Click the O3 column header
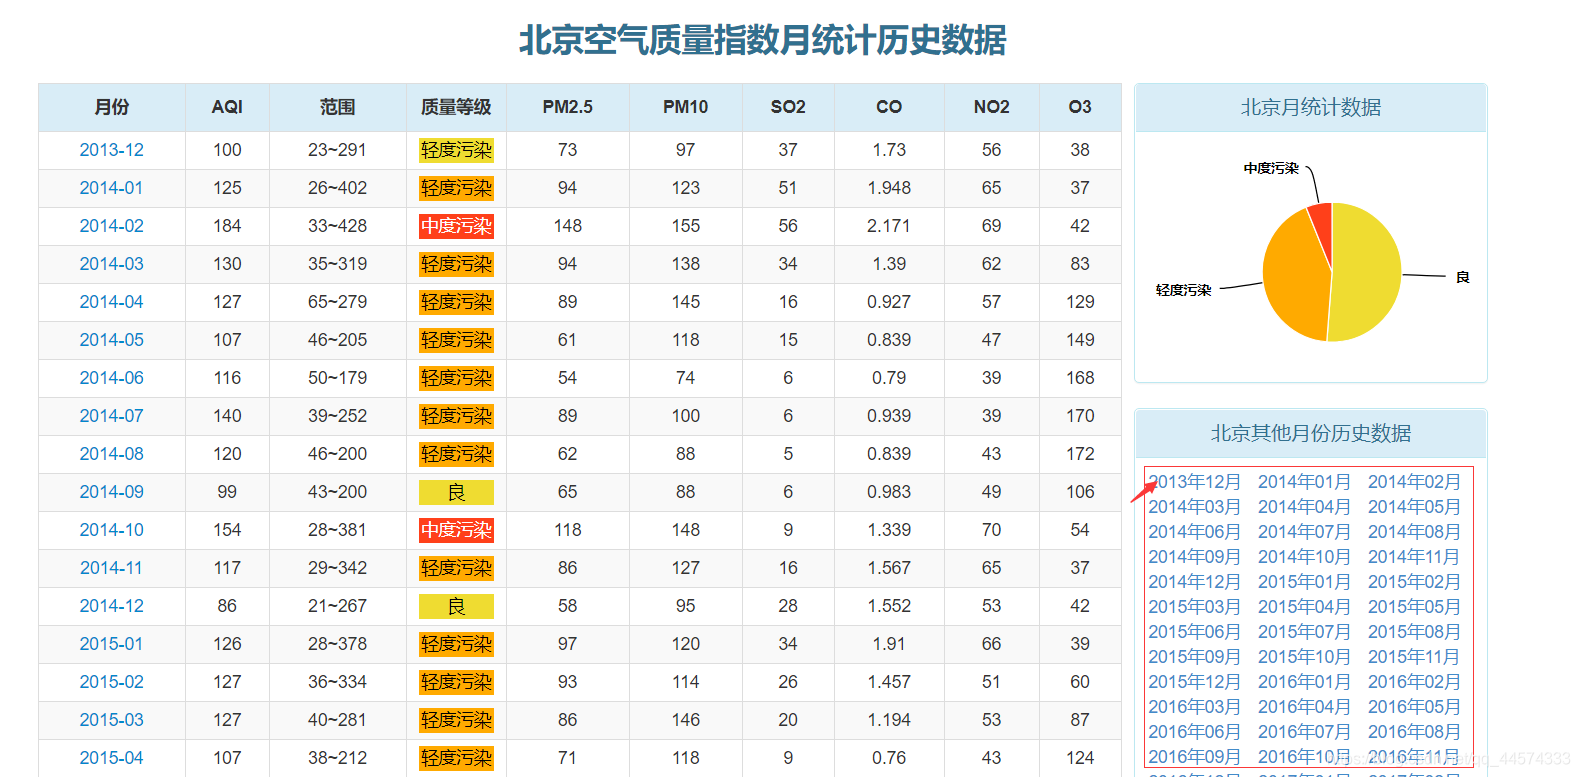Viewport: 1580px width, 777px height. pyautogui.click(x=1080, y=107)
